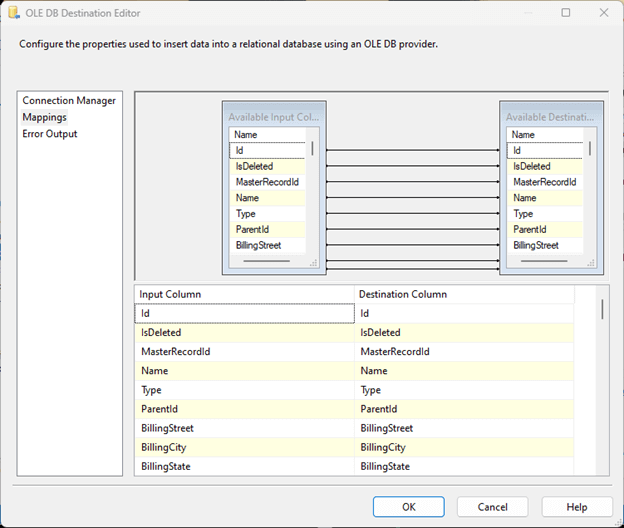Select IsDeleted in Available Input Columns box
624x528 pixels.
click(x=267, y=166)
